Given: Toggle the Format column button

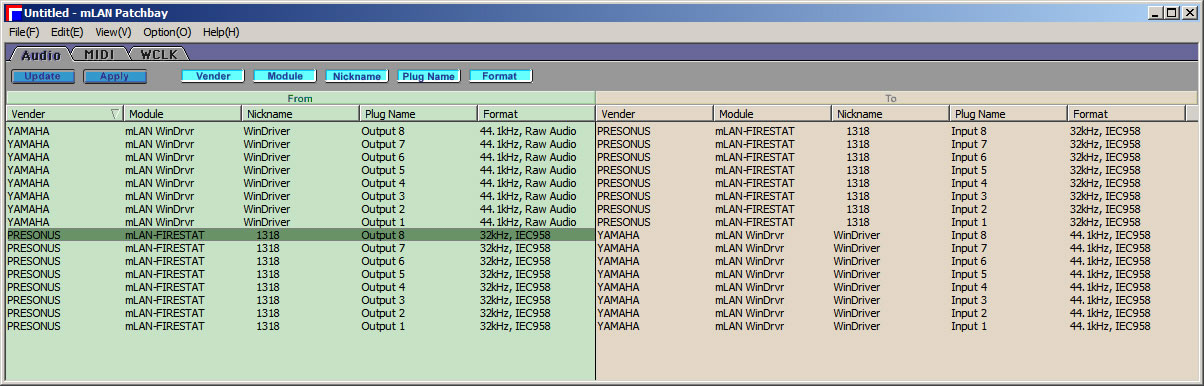Looking at the screenshot, I should pyautogui.click(x=500, y=76).
